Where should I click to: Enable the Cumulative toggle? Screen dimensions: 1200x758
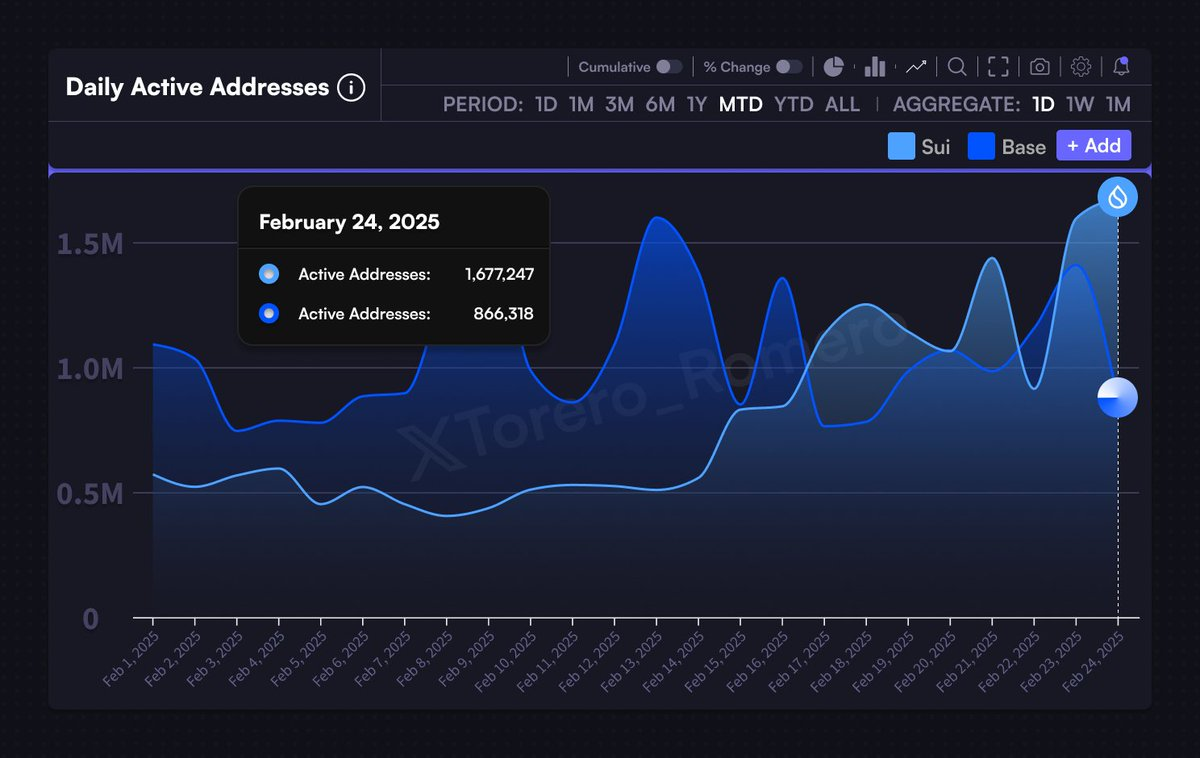coord(669,67)
